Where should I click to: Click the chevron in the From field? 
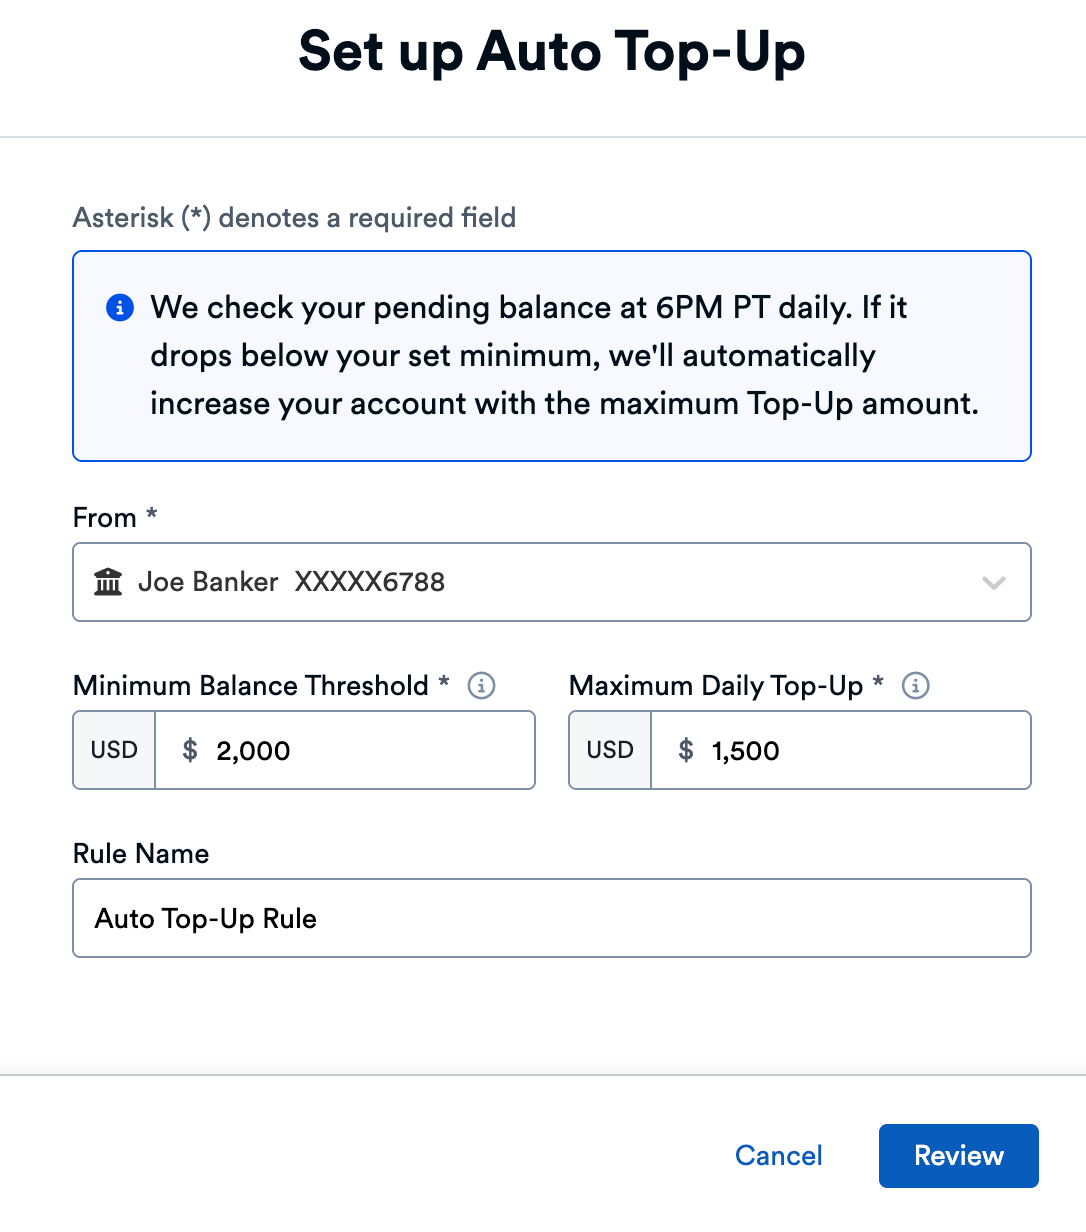pyautogui.click(x=993, y=582)
